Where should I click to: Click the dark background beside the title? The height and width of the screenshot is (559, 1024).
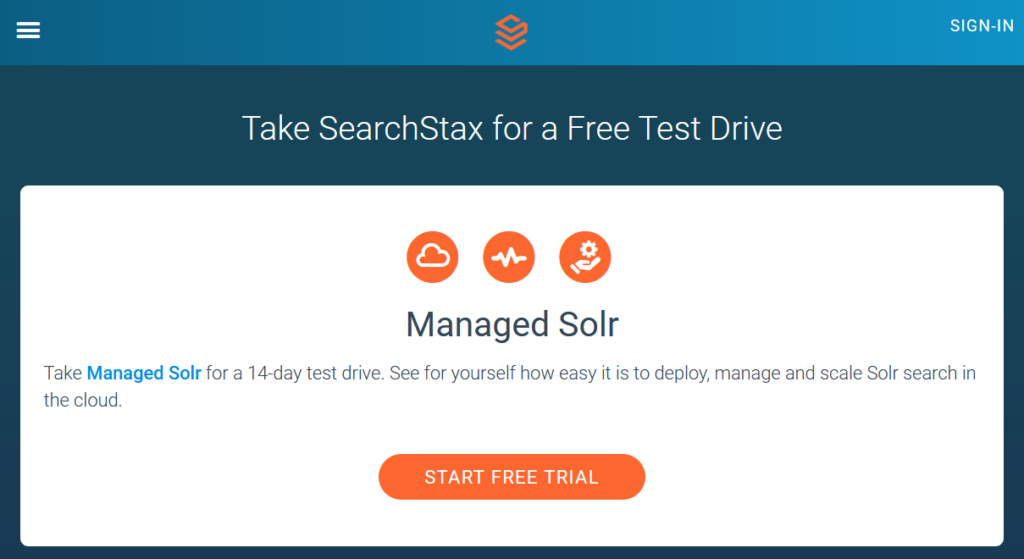point(118,128)
